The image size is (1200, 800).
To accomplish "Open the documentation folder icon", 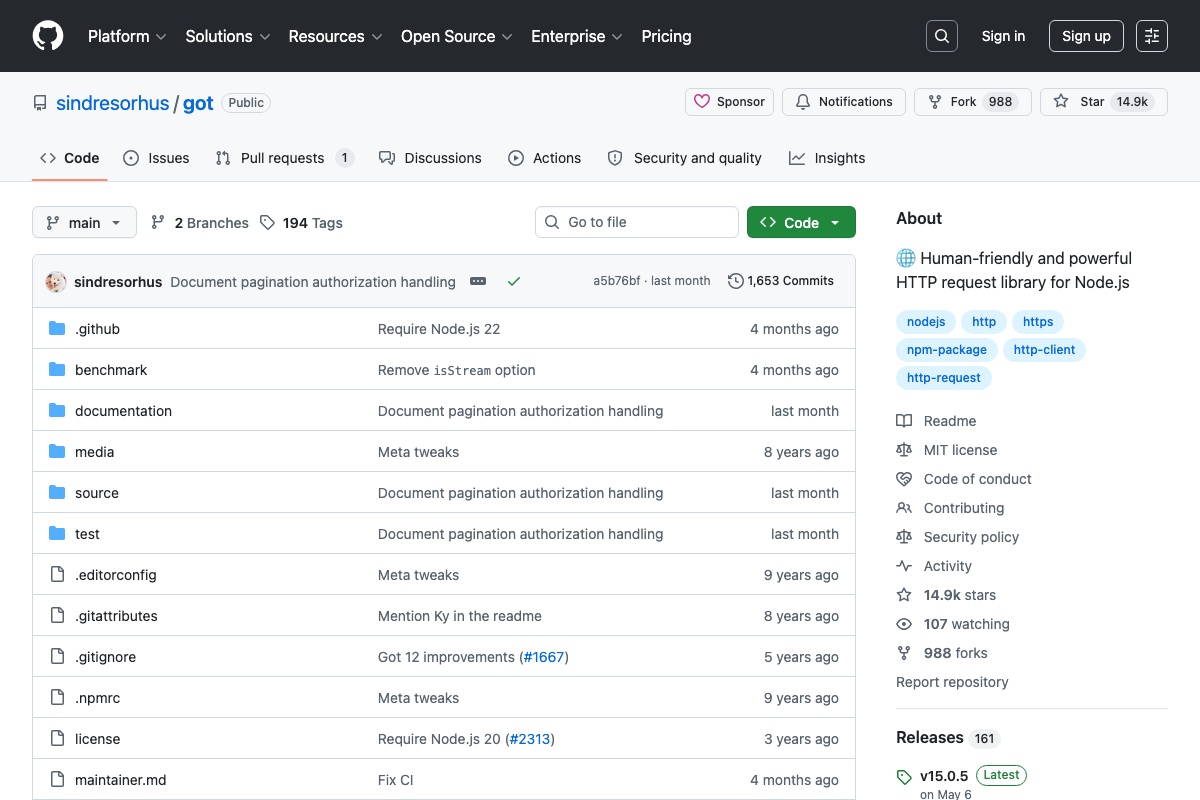I will click(x=57, y=411).
